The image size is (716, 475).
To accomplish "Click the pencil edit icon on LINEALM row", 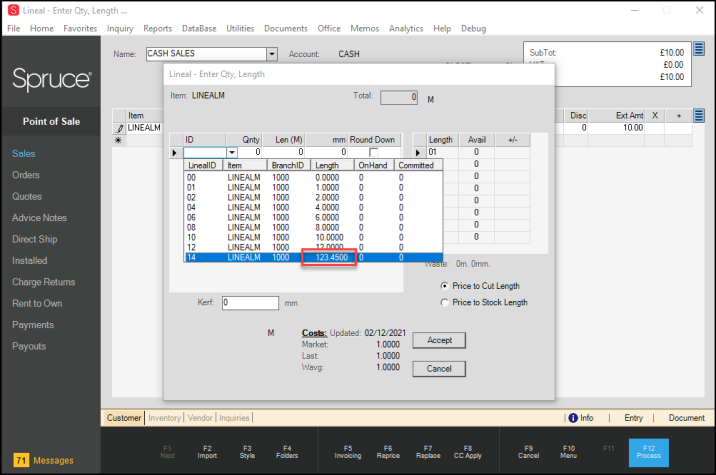I will click(x=120, y=128).
